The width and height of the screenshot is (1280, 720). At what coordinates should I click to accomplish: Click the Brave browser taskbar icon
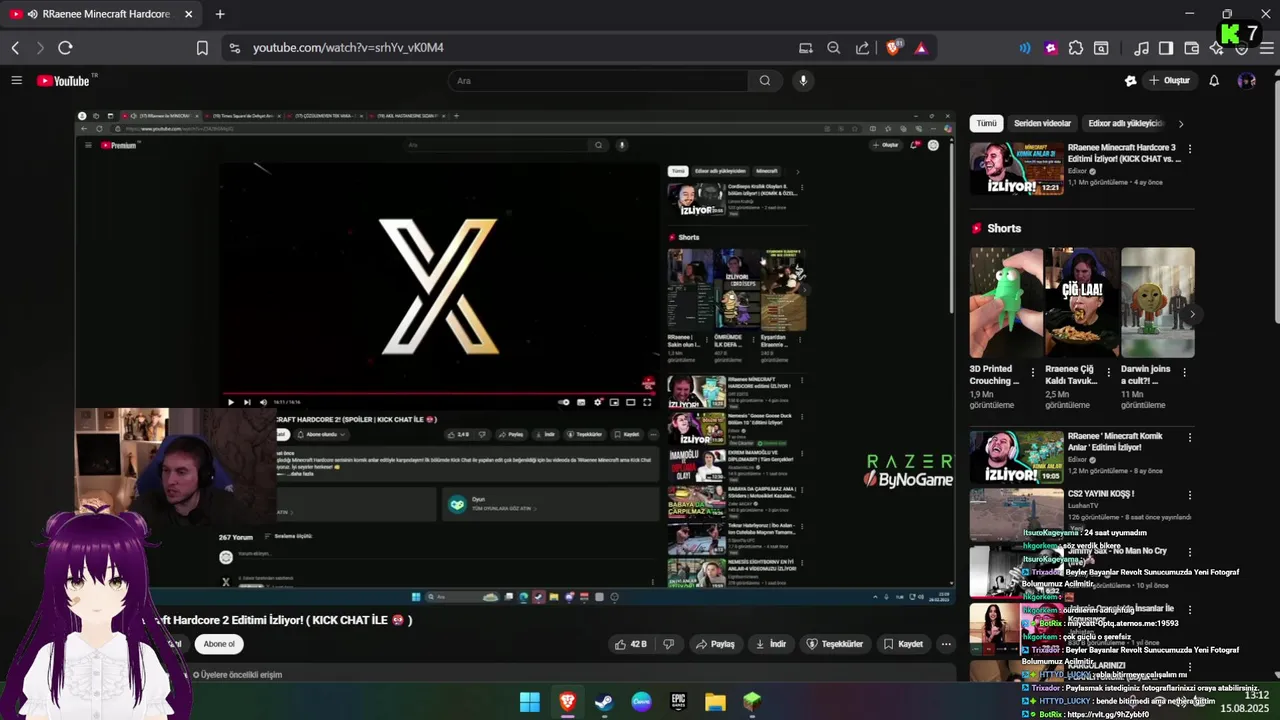tap(567, 702)
